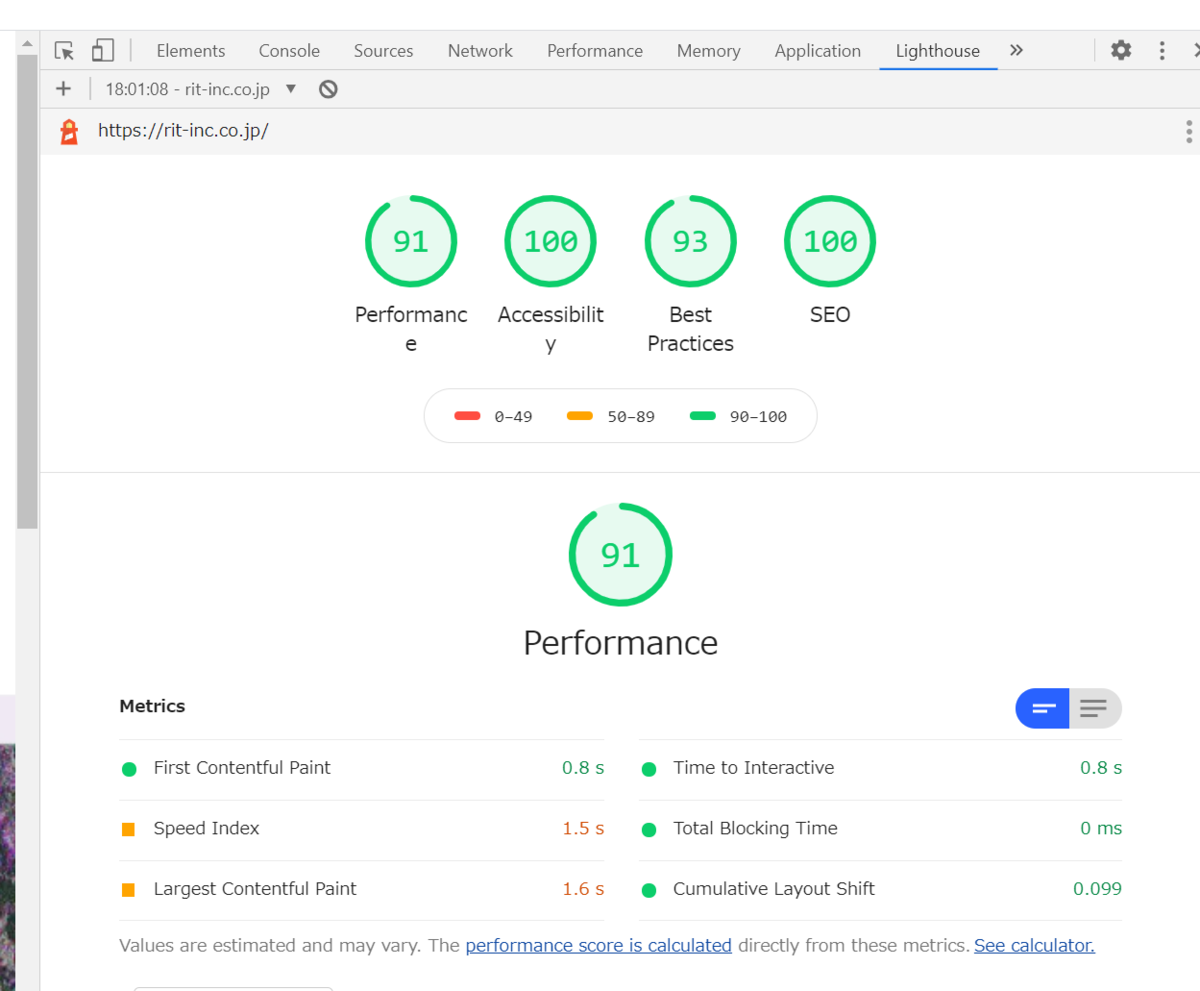Image resolution: width=1200 pixels, height=991 pixels.
Task: Switch to the Console tab
Action: [x=289, y=51]
